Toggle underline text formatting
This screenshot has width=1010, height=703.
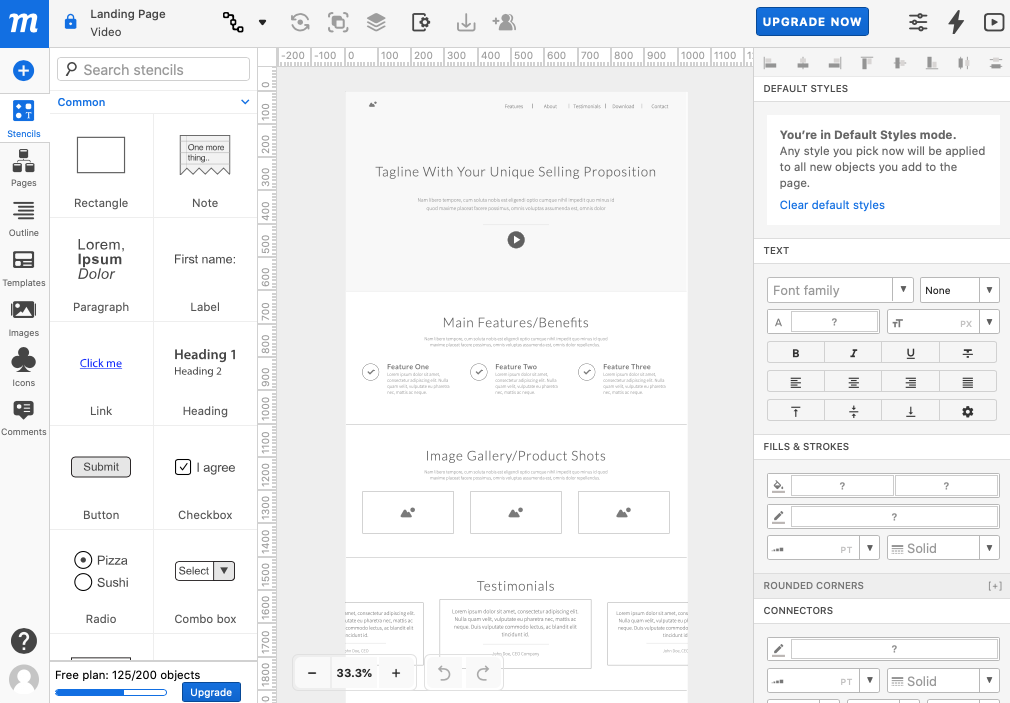coord(910,353)
